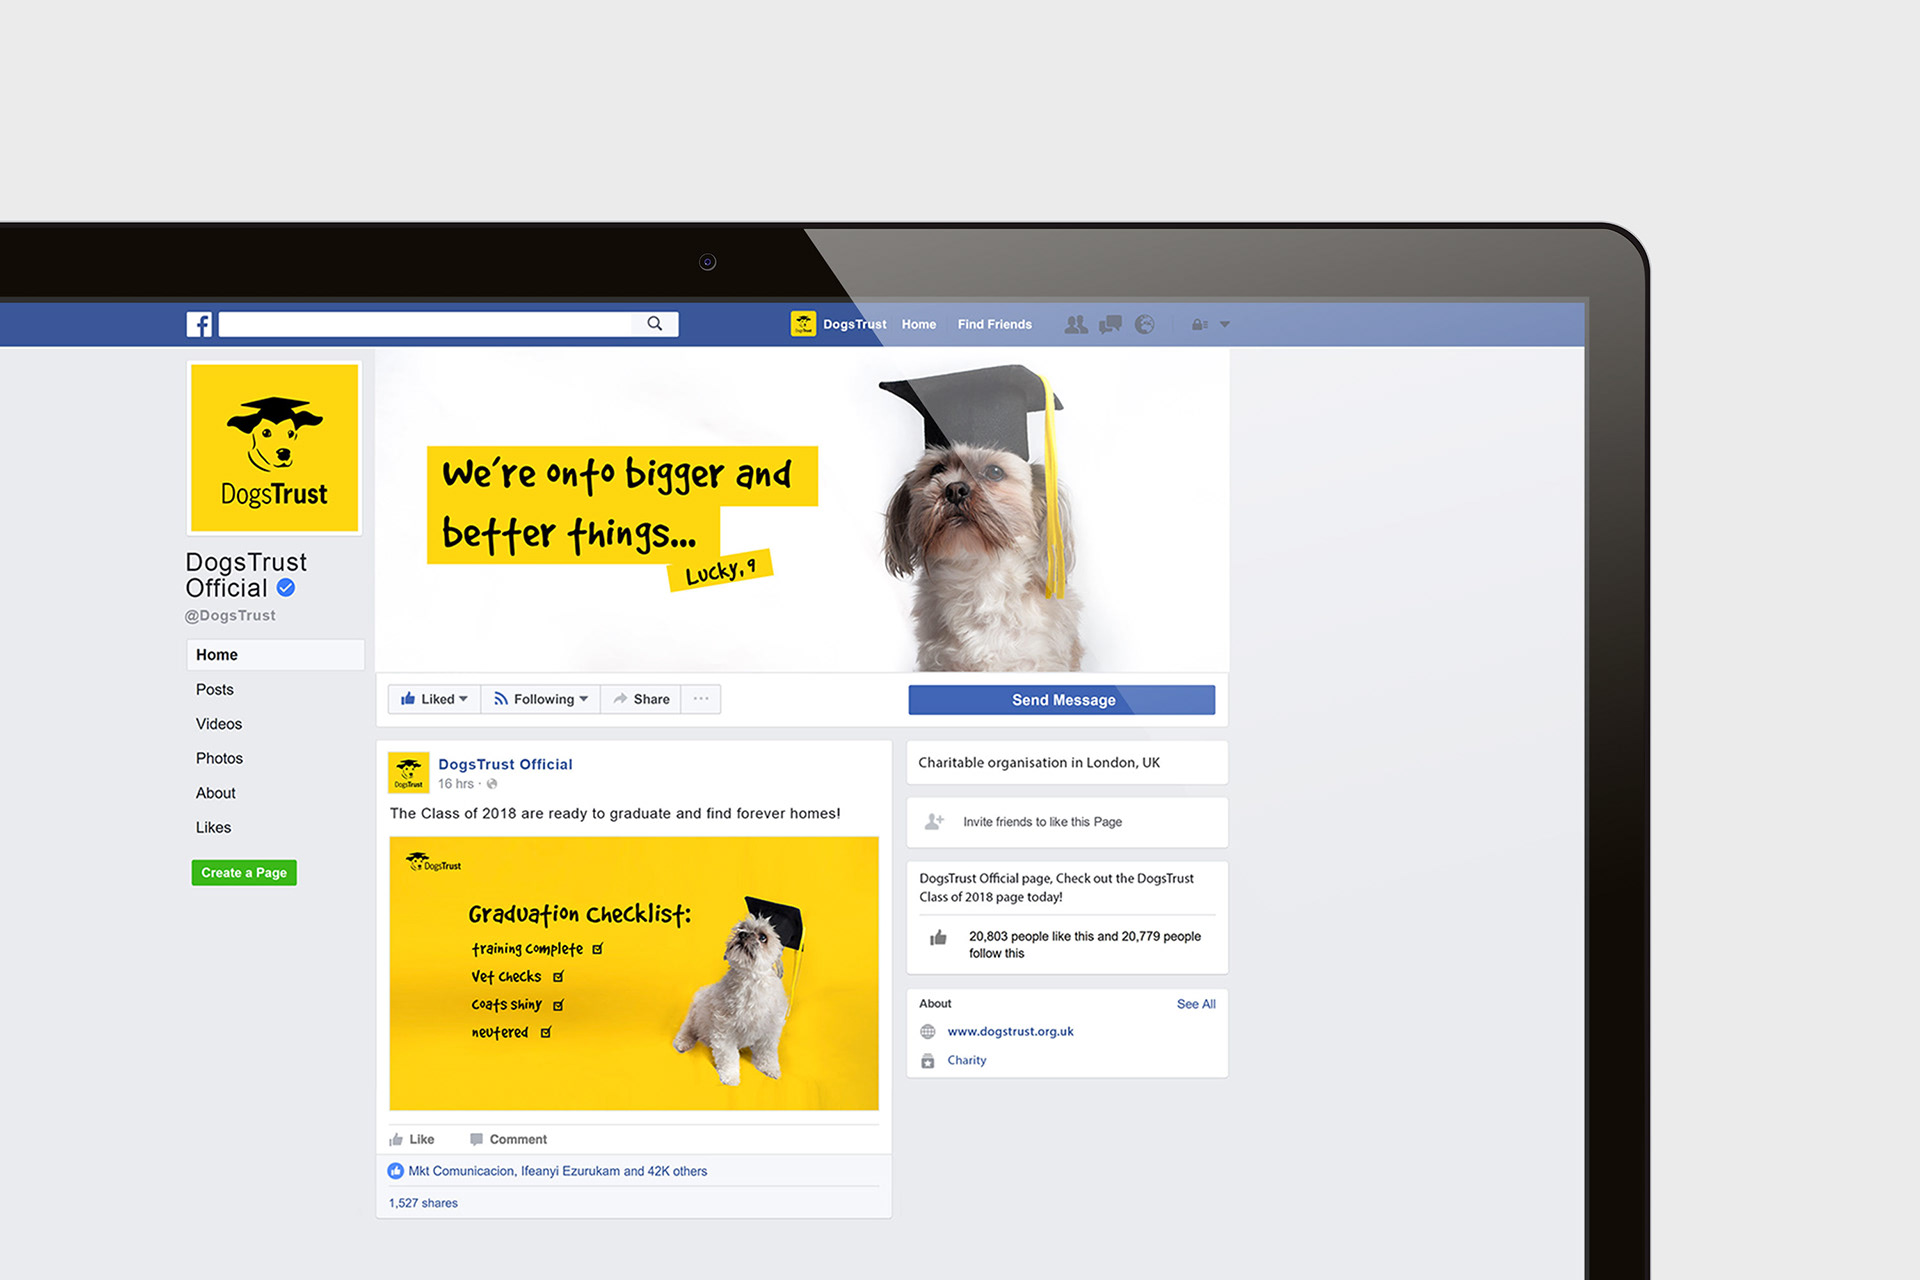Open the messages icon in top bar
Image resolution: width=1920 pixels, height=1280 pixels.
[x=1110, y=324]
